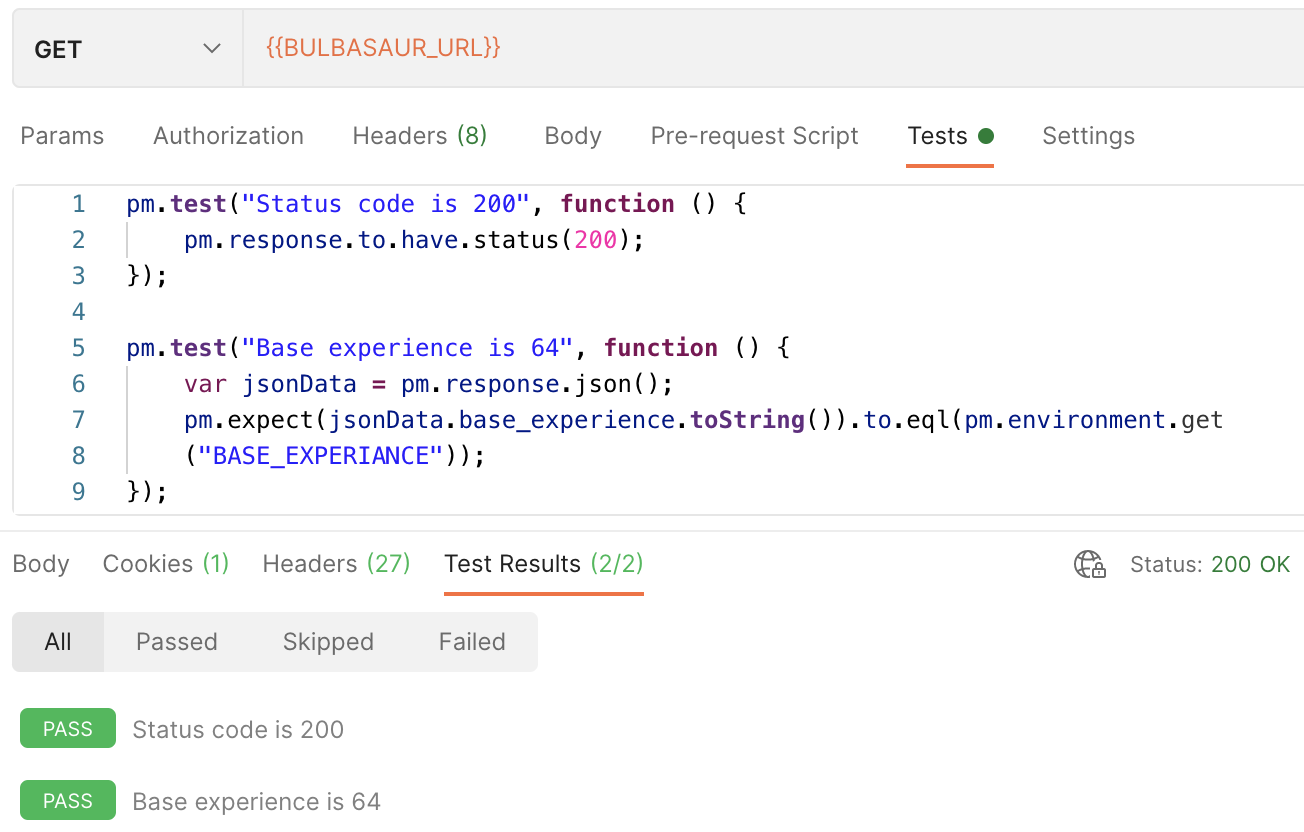The width and height of the screenshot is (1304, 832).
Task: Open the Body tab of the response
Action: (40, 564)
